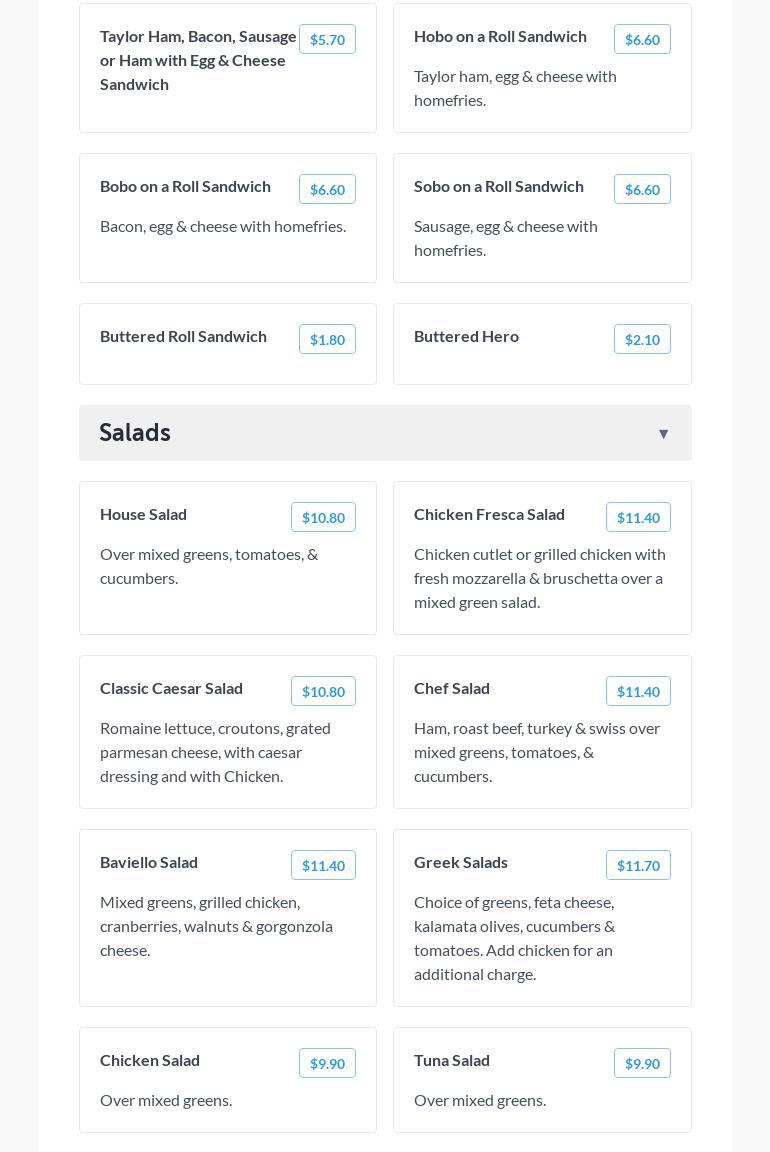Click the Chef Salad price tag
The width and height of the screenshot is (770, 1152).
(x=638, y=692)
